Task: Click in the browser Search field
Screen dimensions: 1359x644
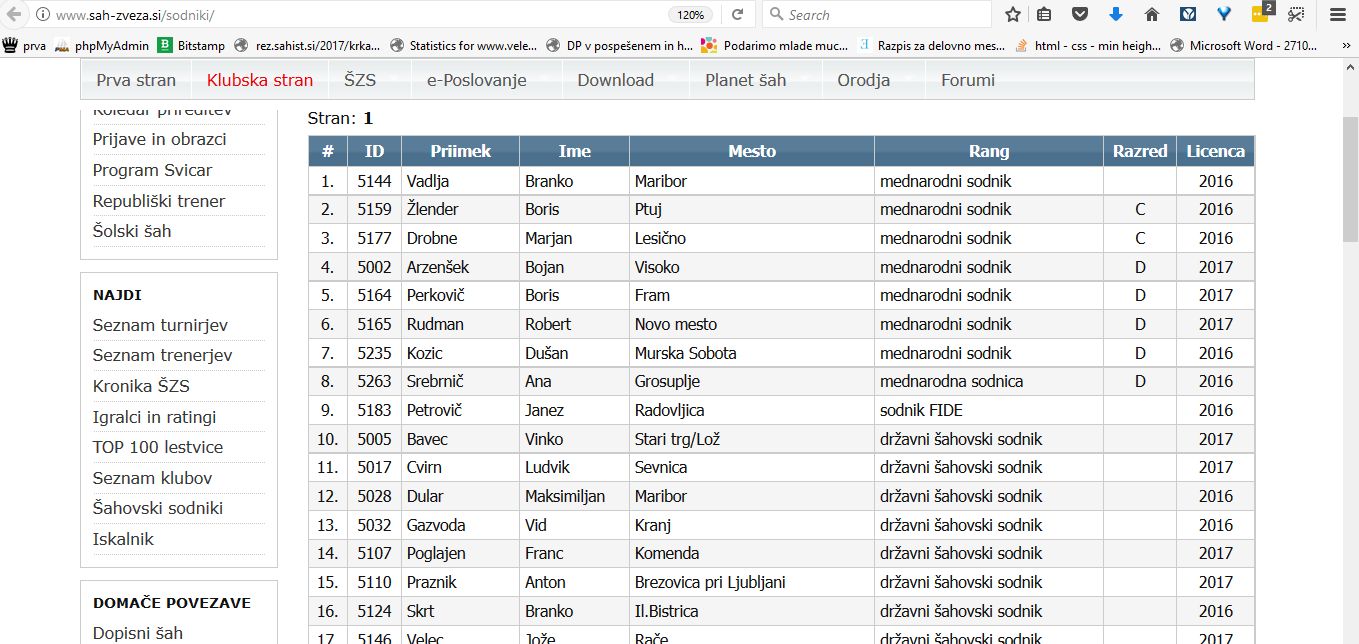Action: 880,15
